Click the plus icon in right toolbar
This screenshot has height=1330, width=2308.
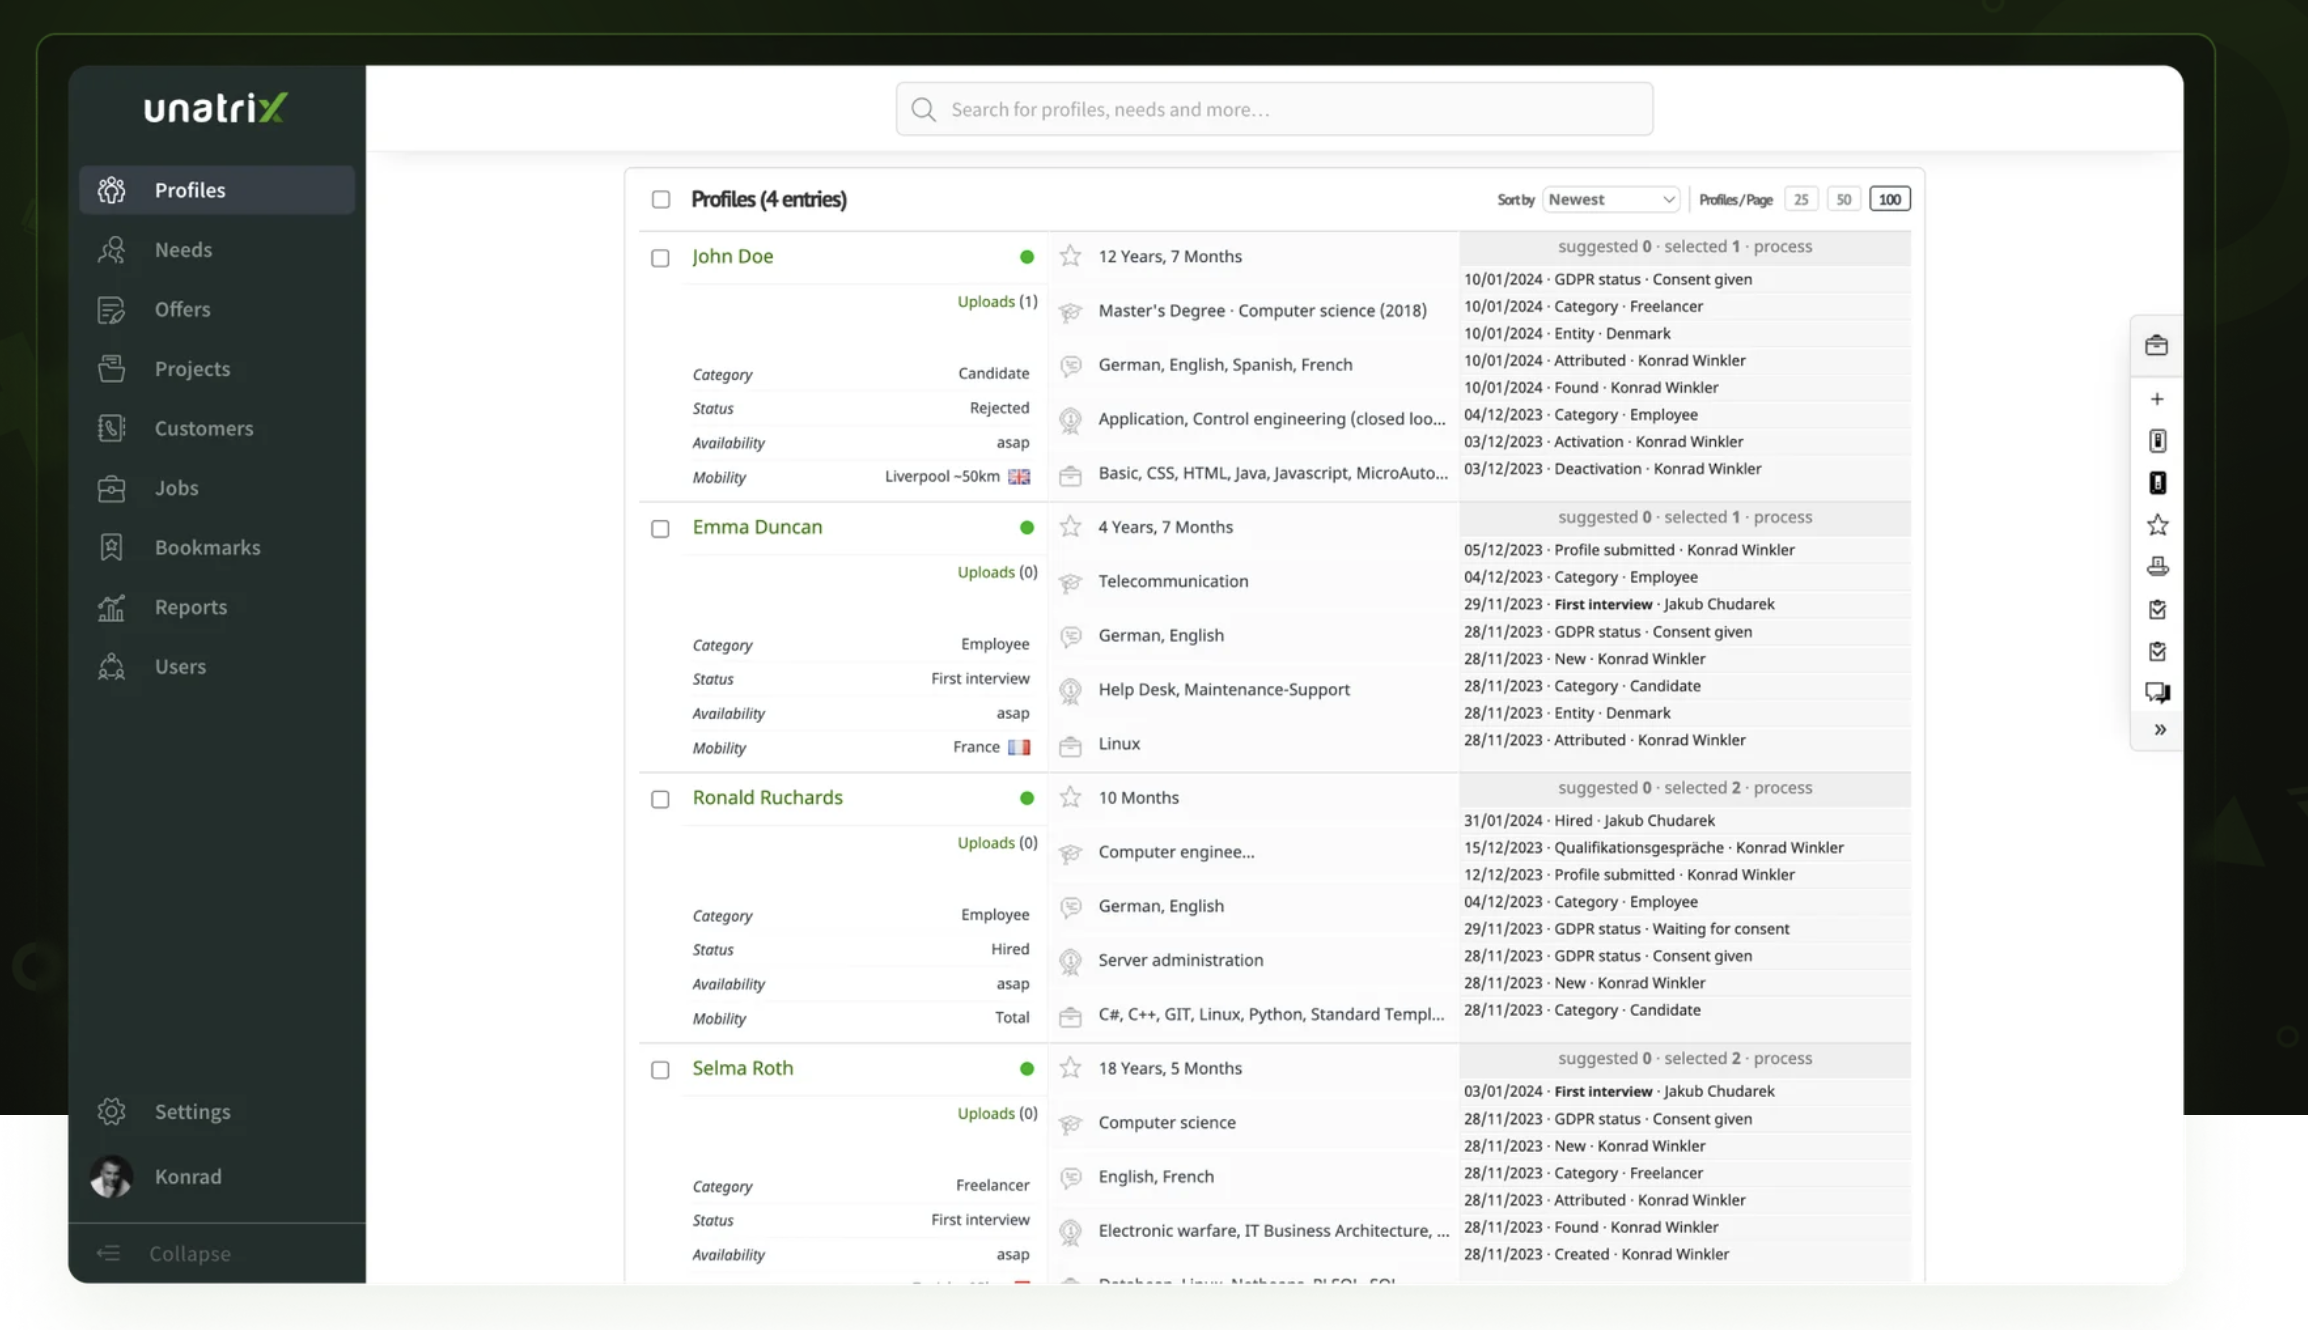tap(2157, 399)
